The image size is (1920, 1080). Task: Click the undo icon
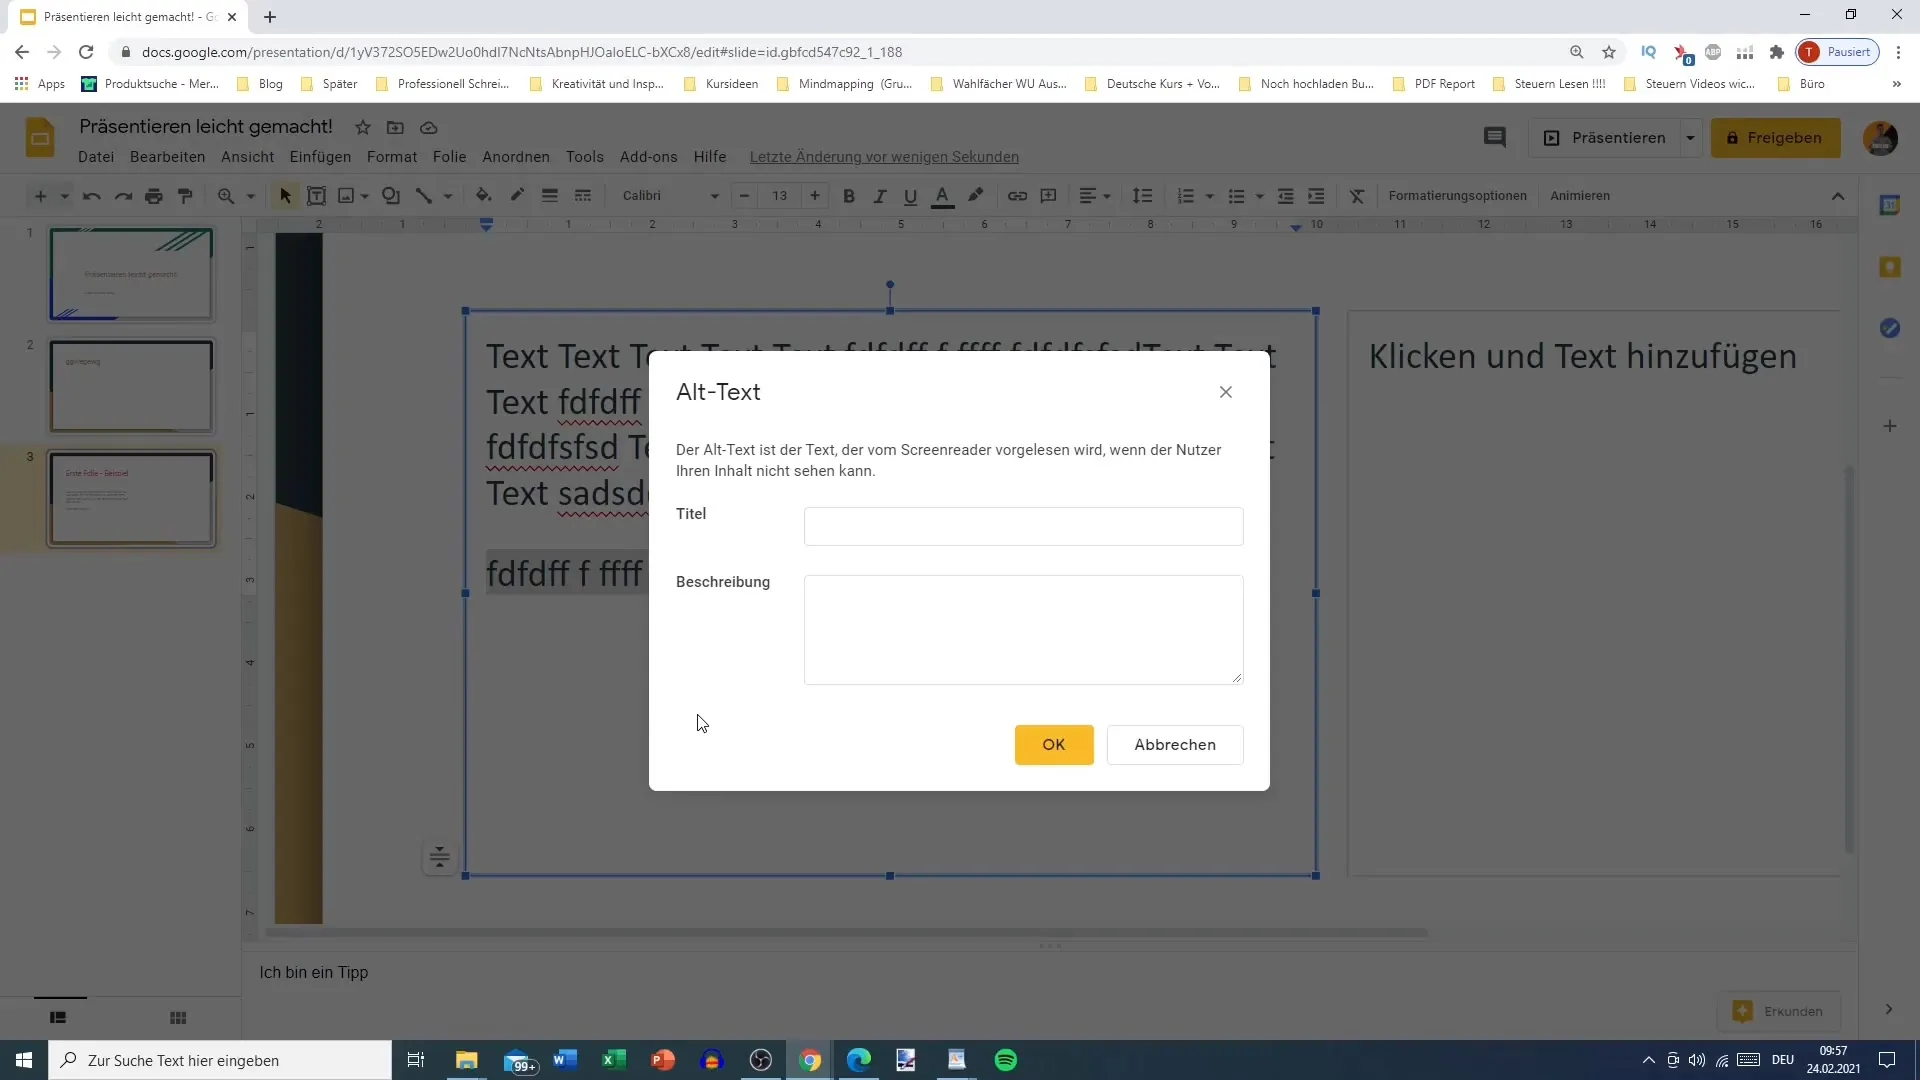pos(92,196)
